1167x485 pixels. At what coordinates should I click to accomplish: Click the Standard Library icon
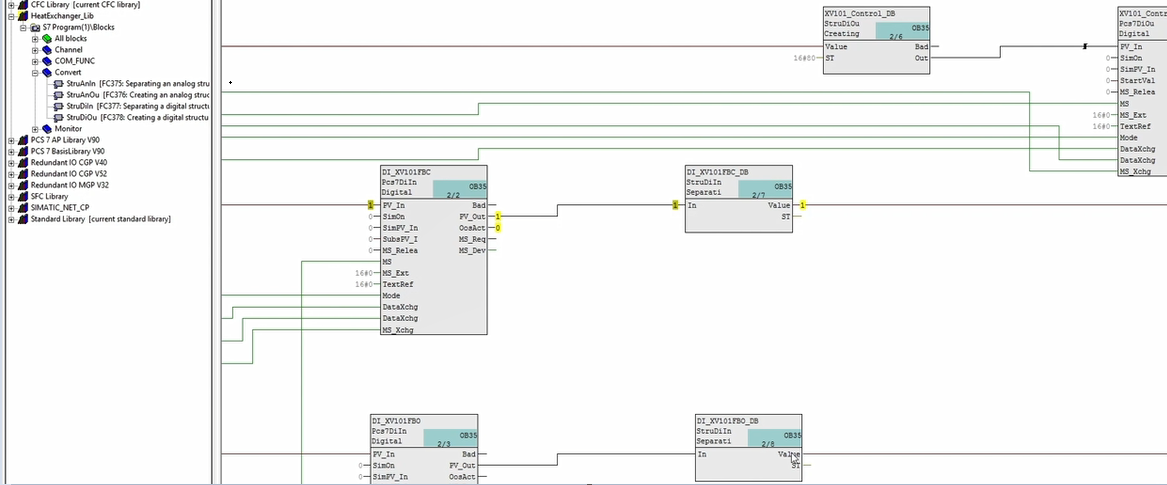point(23,219)
